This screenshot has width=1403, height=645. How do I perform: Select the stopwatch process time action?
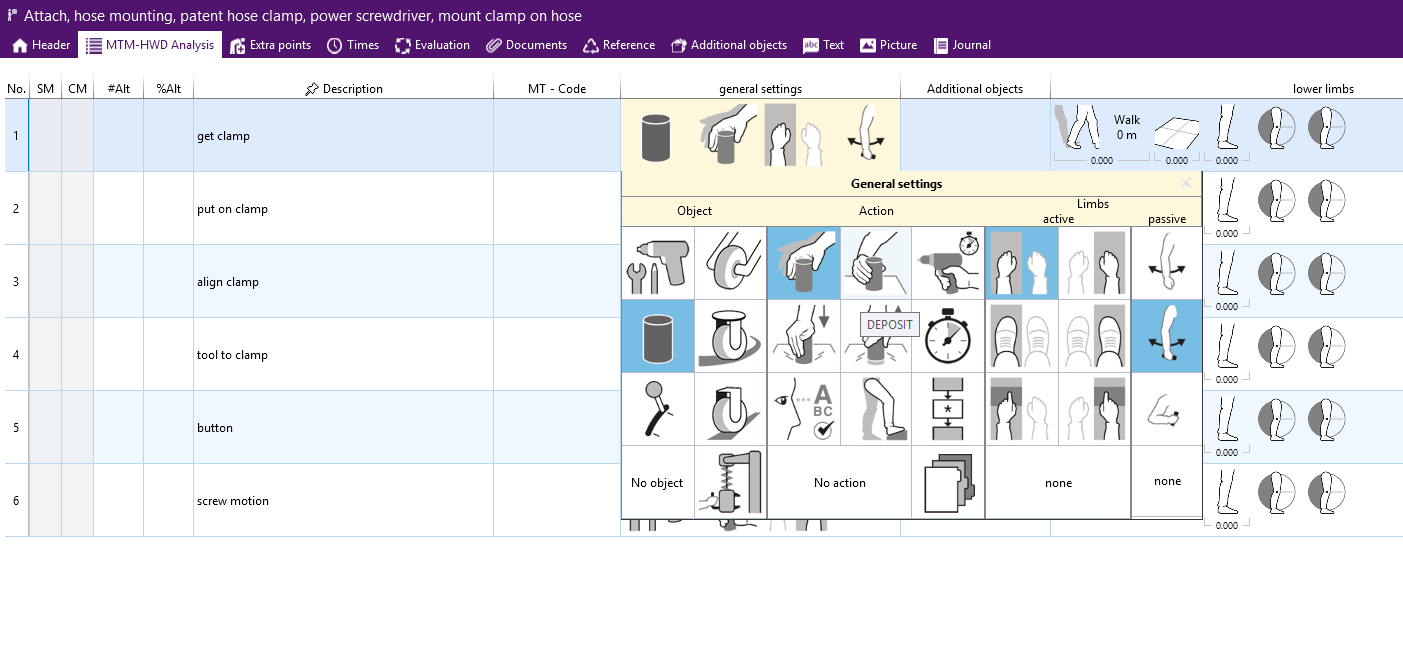(x=948, y=336)
